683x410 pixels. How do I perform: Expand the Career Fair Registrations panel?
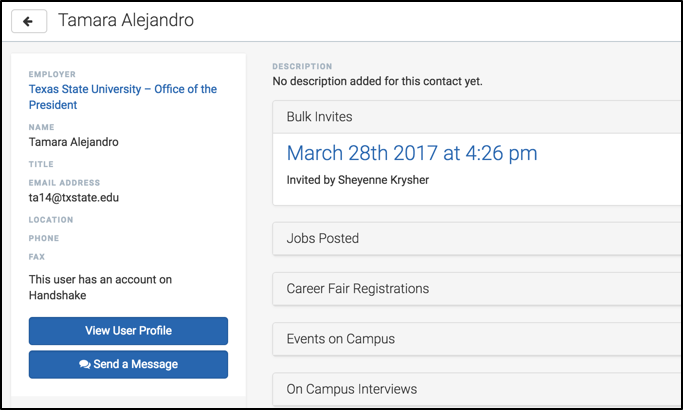[x=477, y=288]
